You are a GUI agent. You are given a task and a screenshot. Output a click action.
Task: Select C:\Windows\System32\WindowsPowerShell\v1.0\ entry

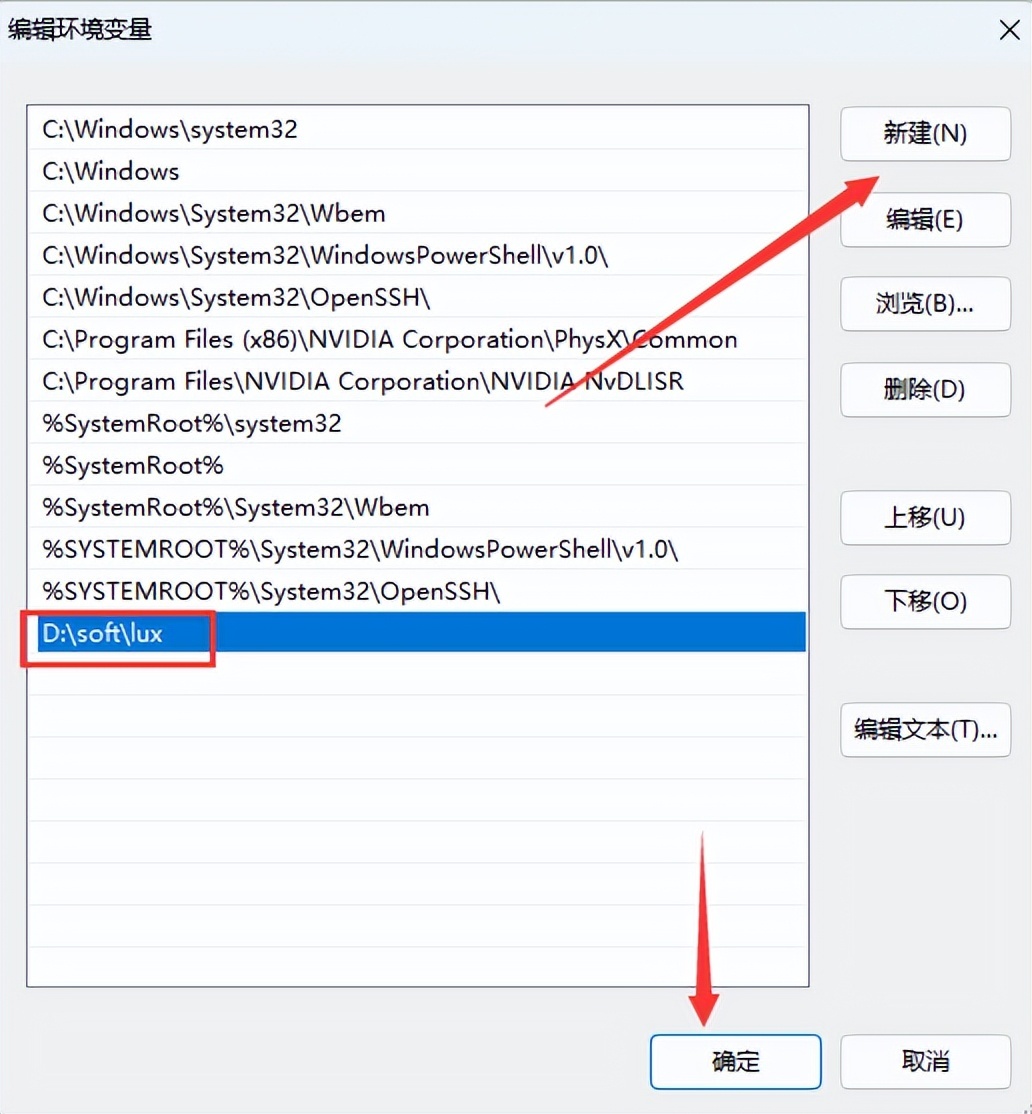click(x=417, y=255)
